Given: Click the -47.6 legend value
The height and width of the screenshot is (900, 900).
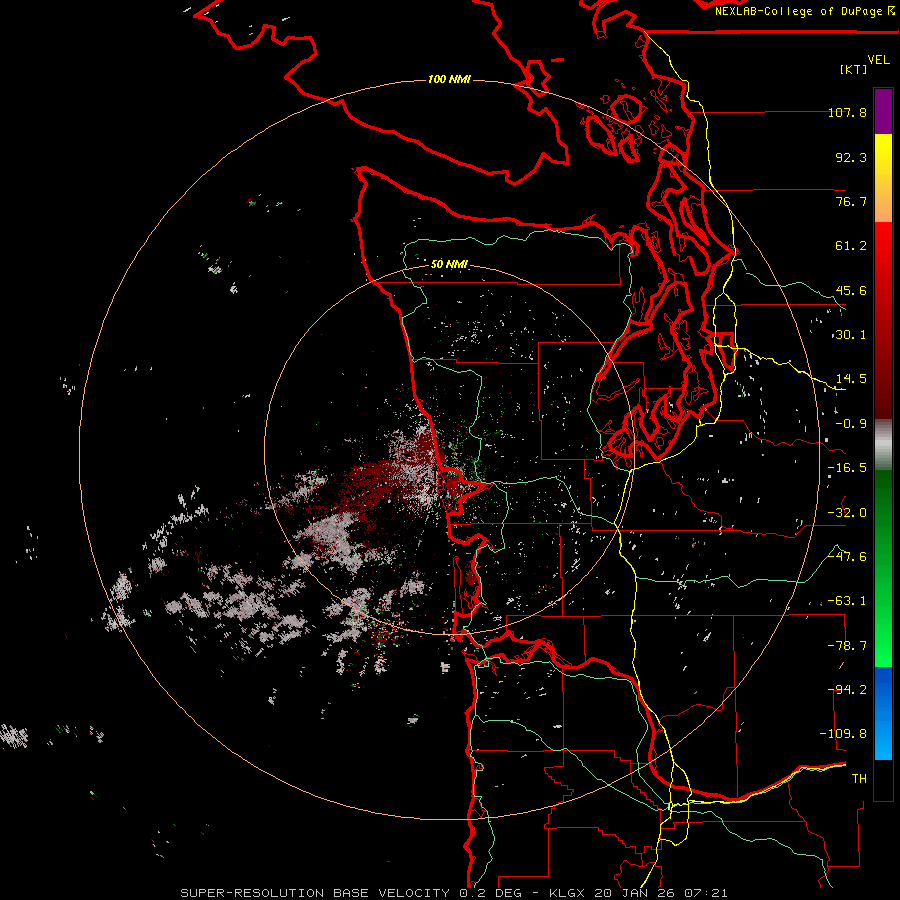Looking at the screenshot, I should pyautogui.click(x=847, y=557).
